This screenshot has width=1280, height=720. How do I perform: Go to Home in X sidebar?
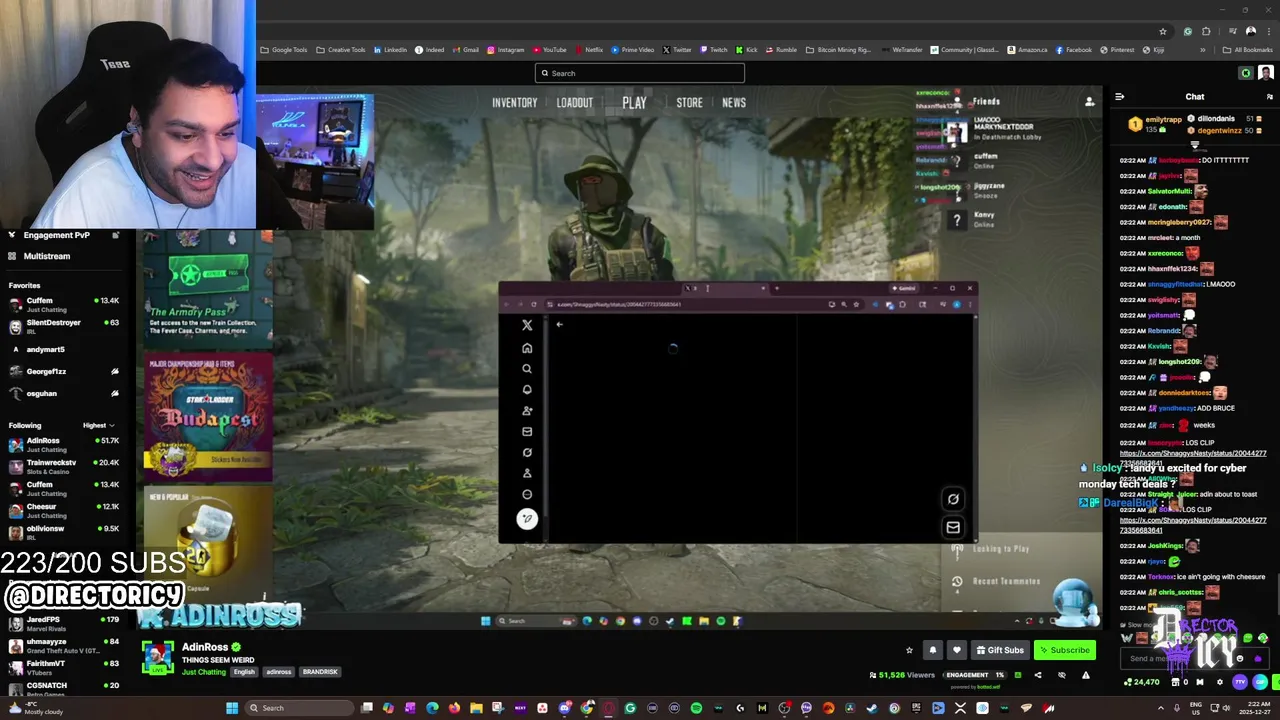527,348
